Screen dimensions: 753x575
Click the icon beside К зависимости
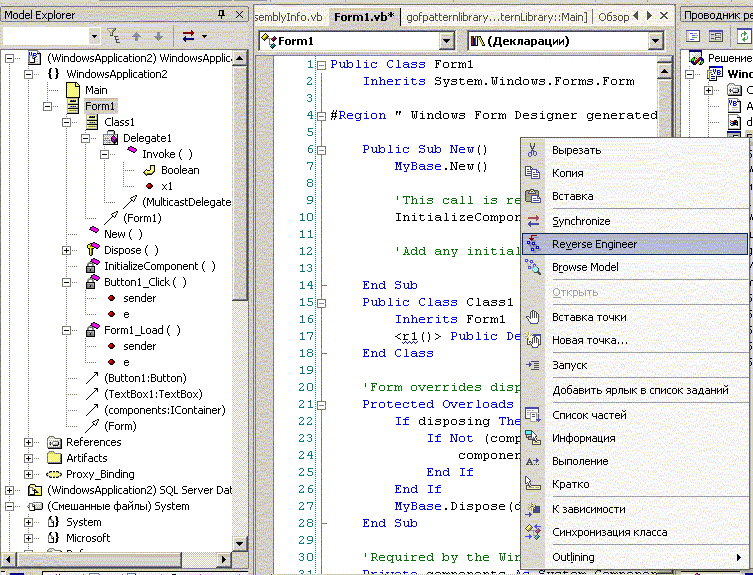coord(532,509)
